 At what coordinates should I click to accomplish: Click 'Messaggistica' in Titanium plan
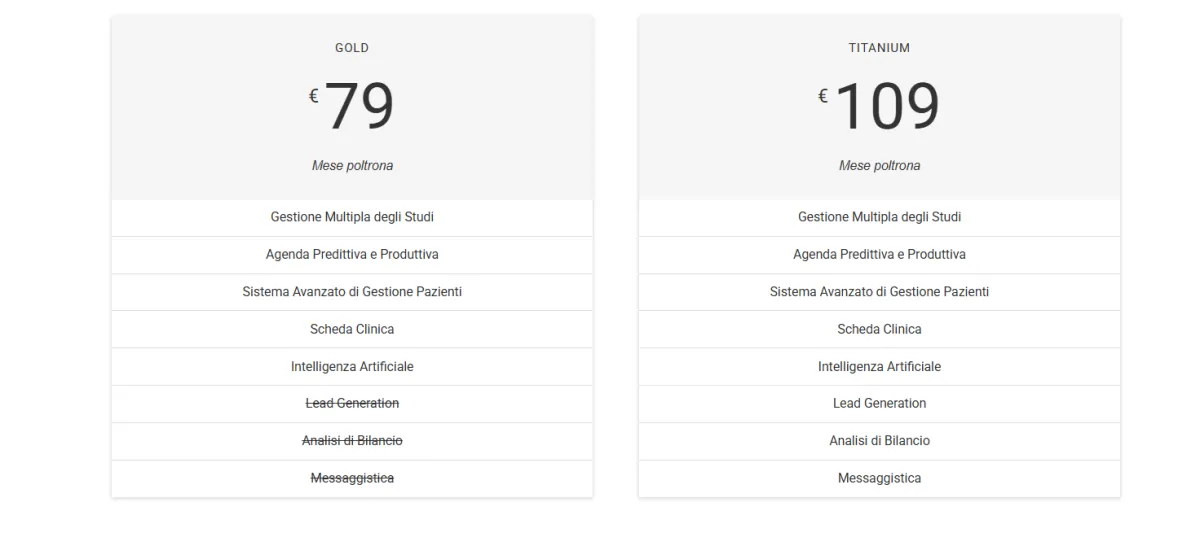(879, 478)
